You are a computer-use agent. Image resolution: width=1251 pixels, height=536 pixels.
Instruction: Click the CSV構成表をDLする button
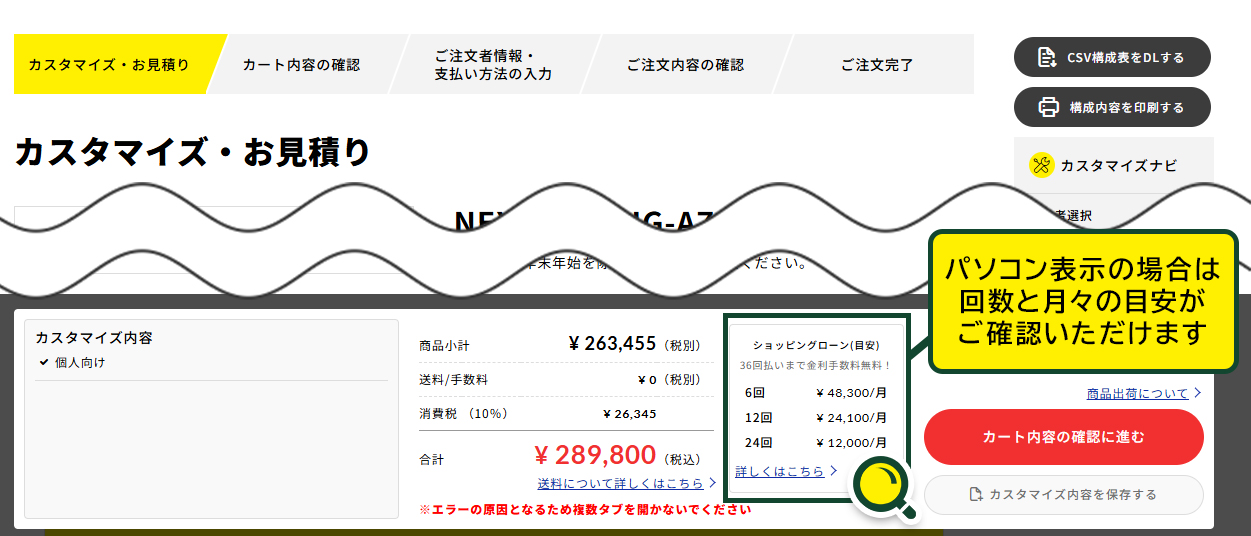click(1112, 57)
